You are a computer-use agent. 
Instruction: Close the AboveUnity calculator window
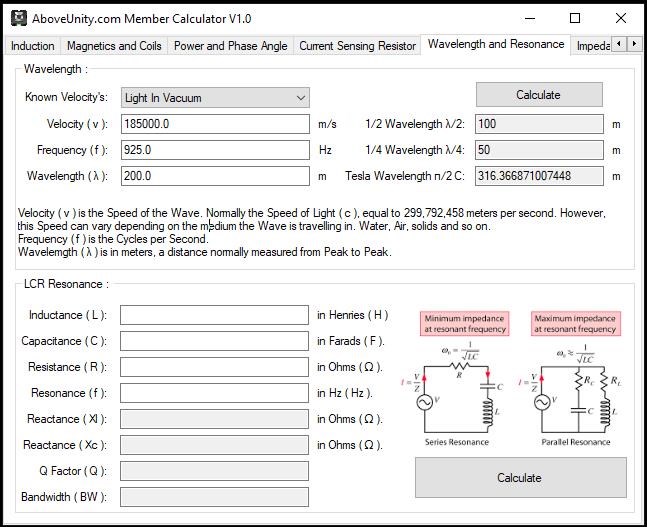coord(621,18)
